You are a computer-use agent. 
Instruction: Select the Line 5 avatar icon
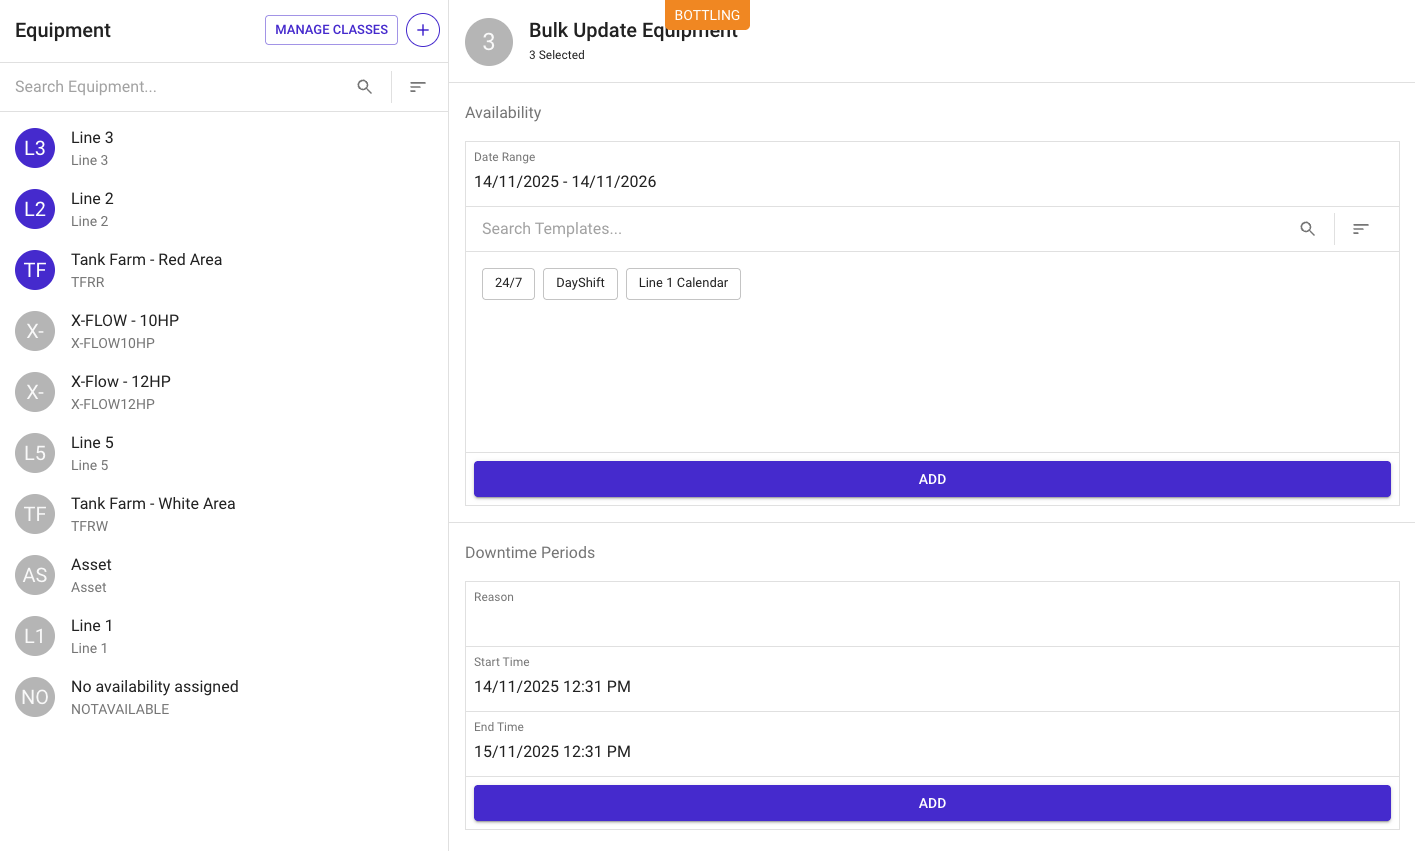point(35,453)
